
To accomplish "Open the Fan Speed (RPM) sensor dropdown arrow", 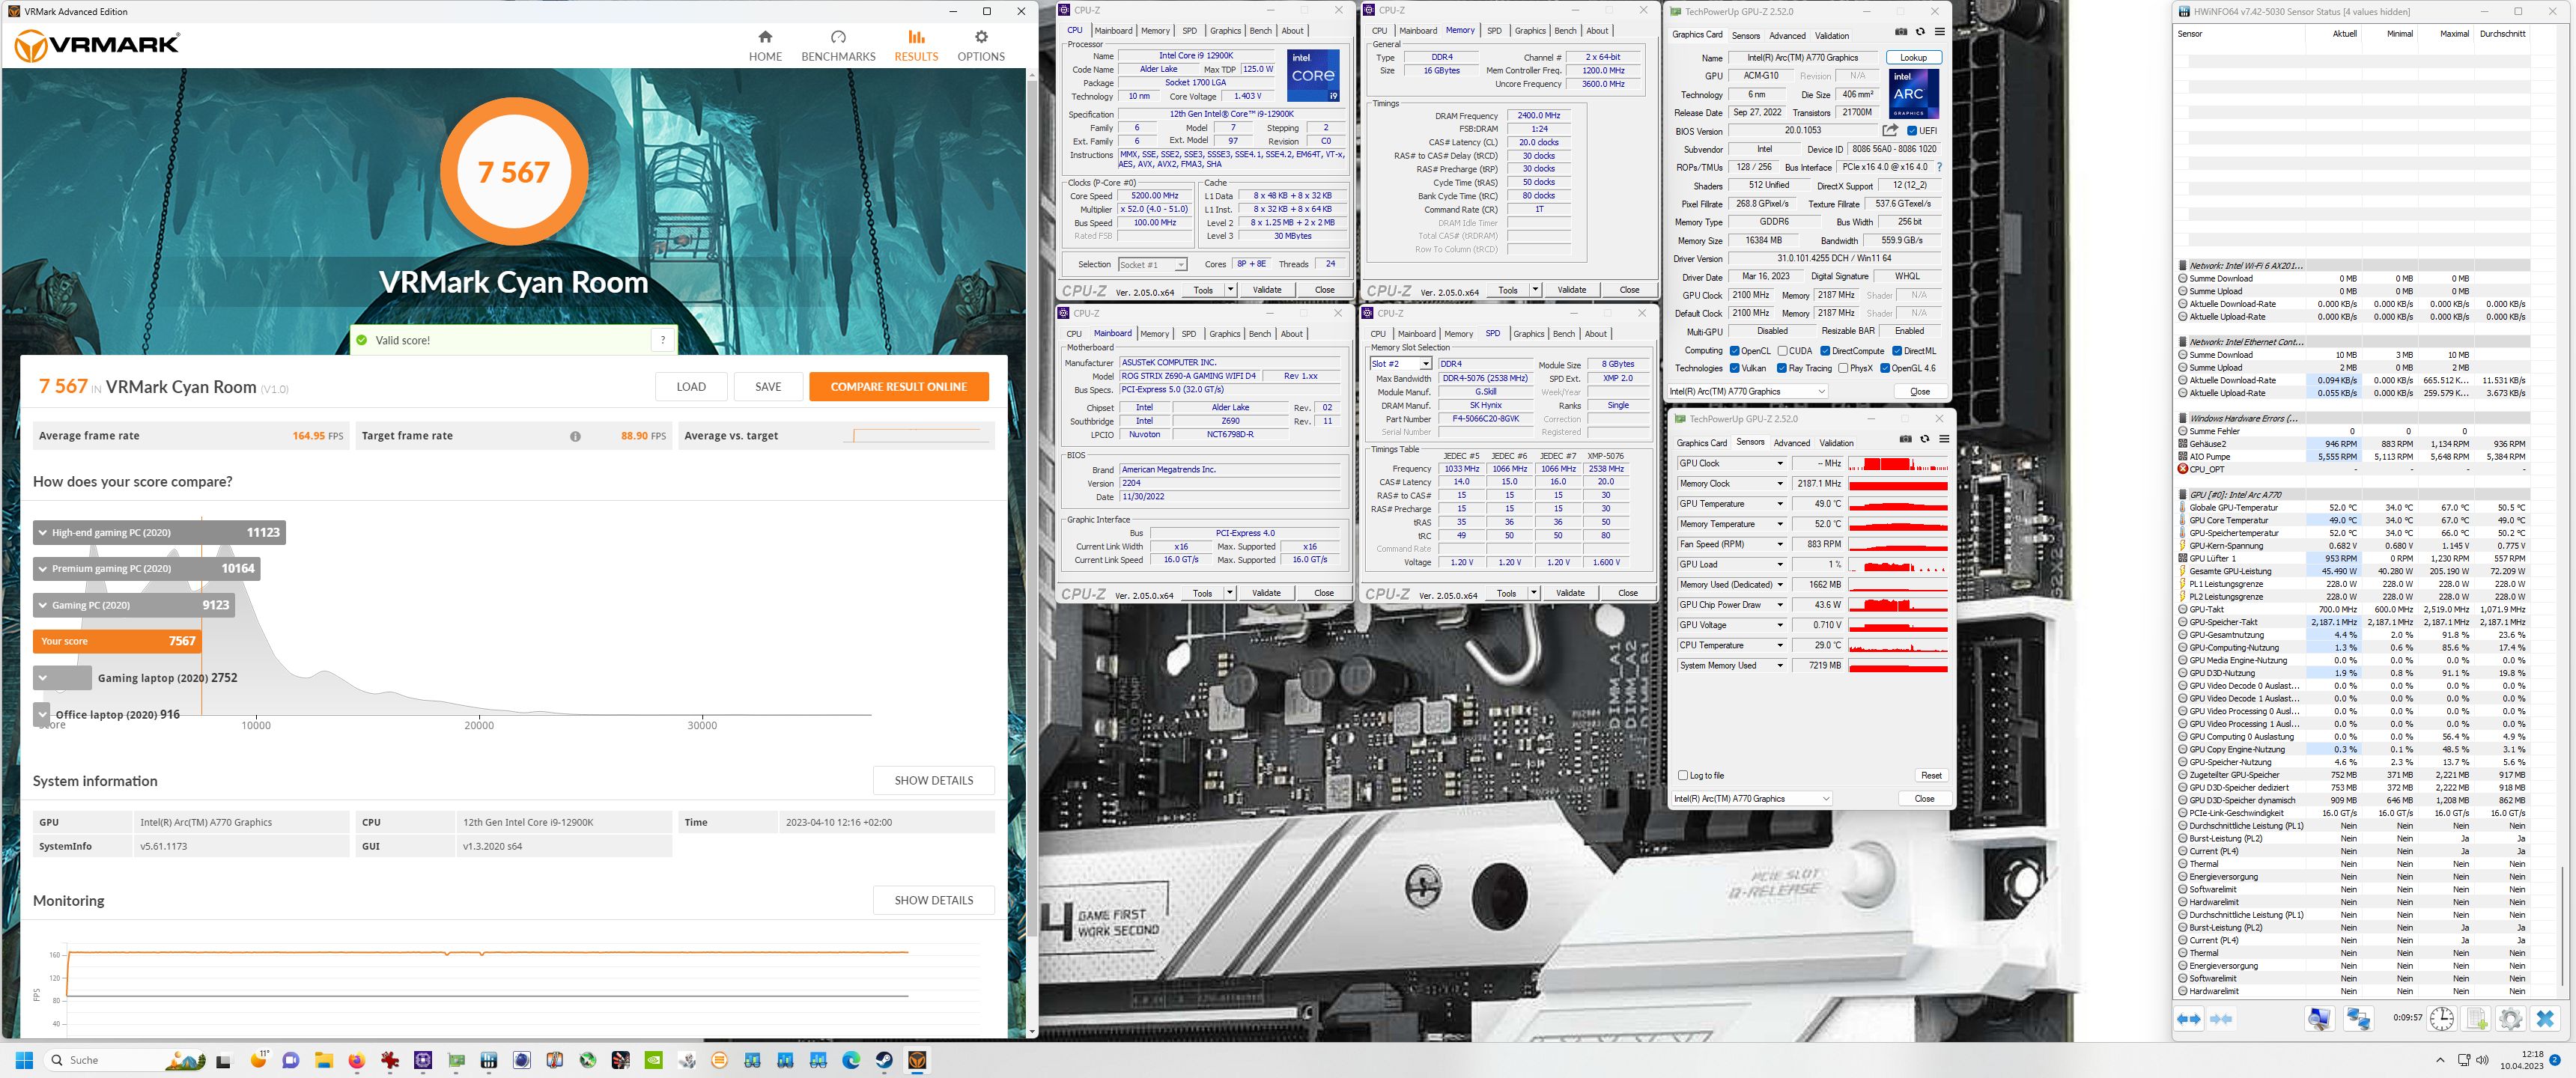I will tap(1780, 544).
